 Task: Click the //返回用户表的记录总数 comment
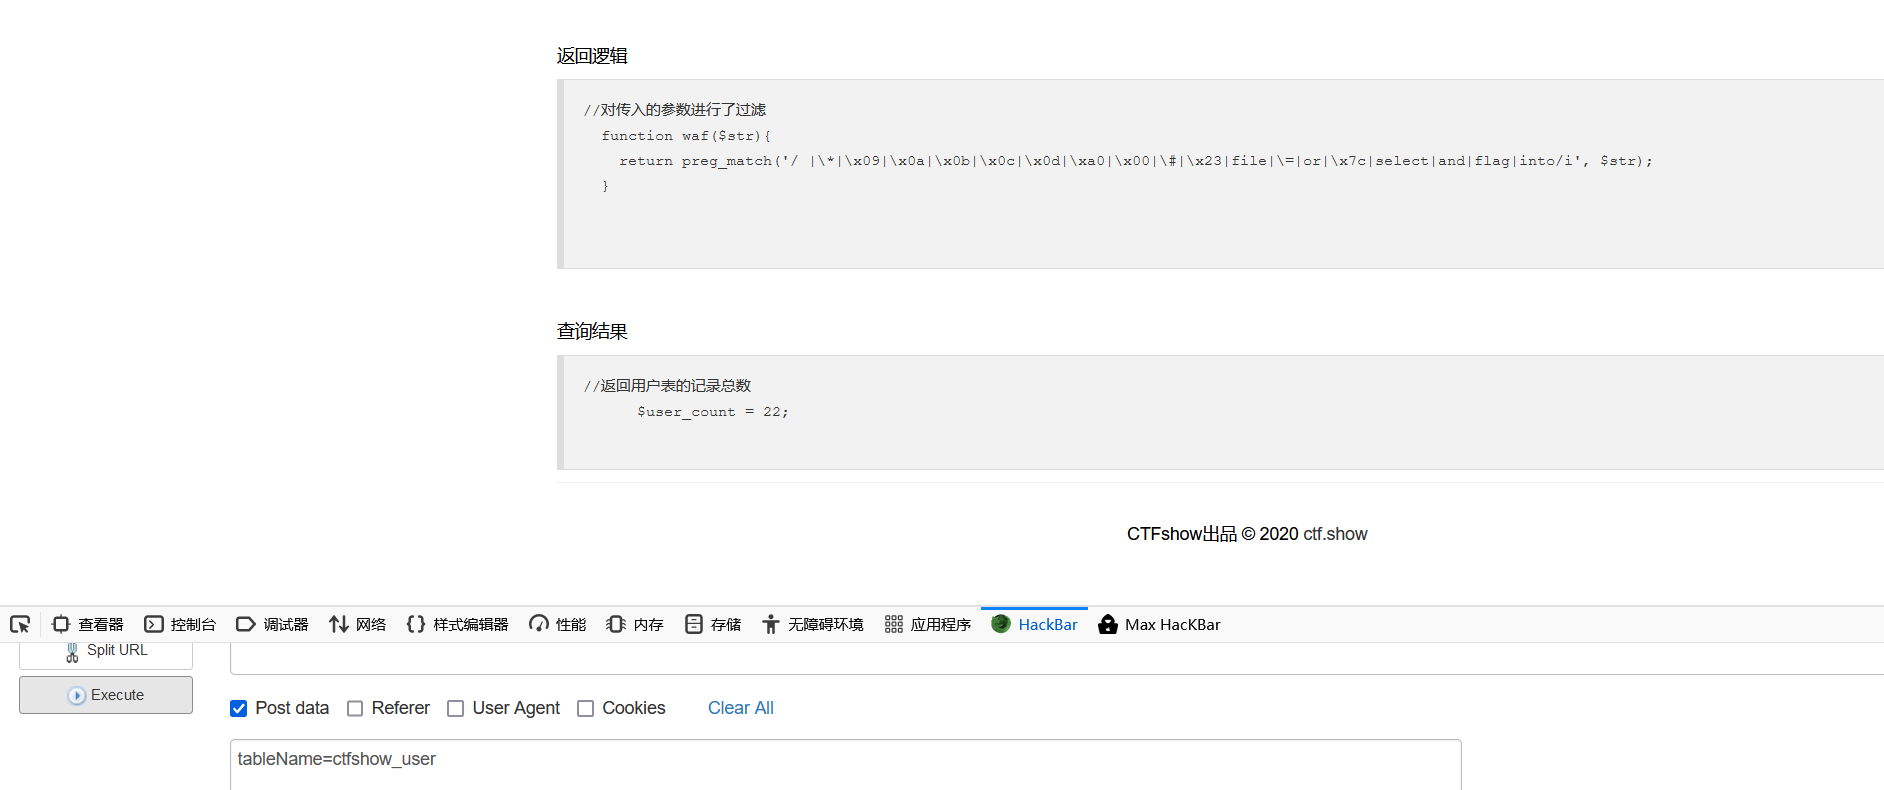click(x=668, y=386)
